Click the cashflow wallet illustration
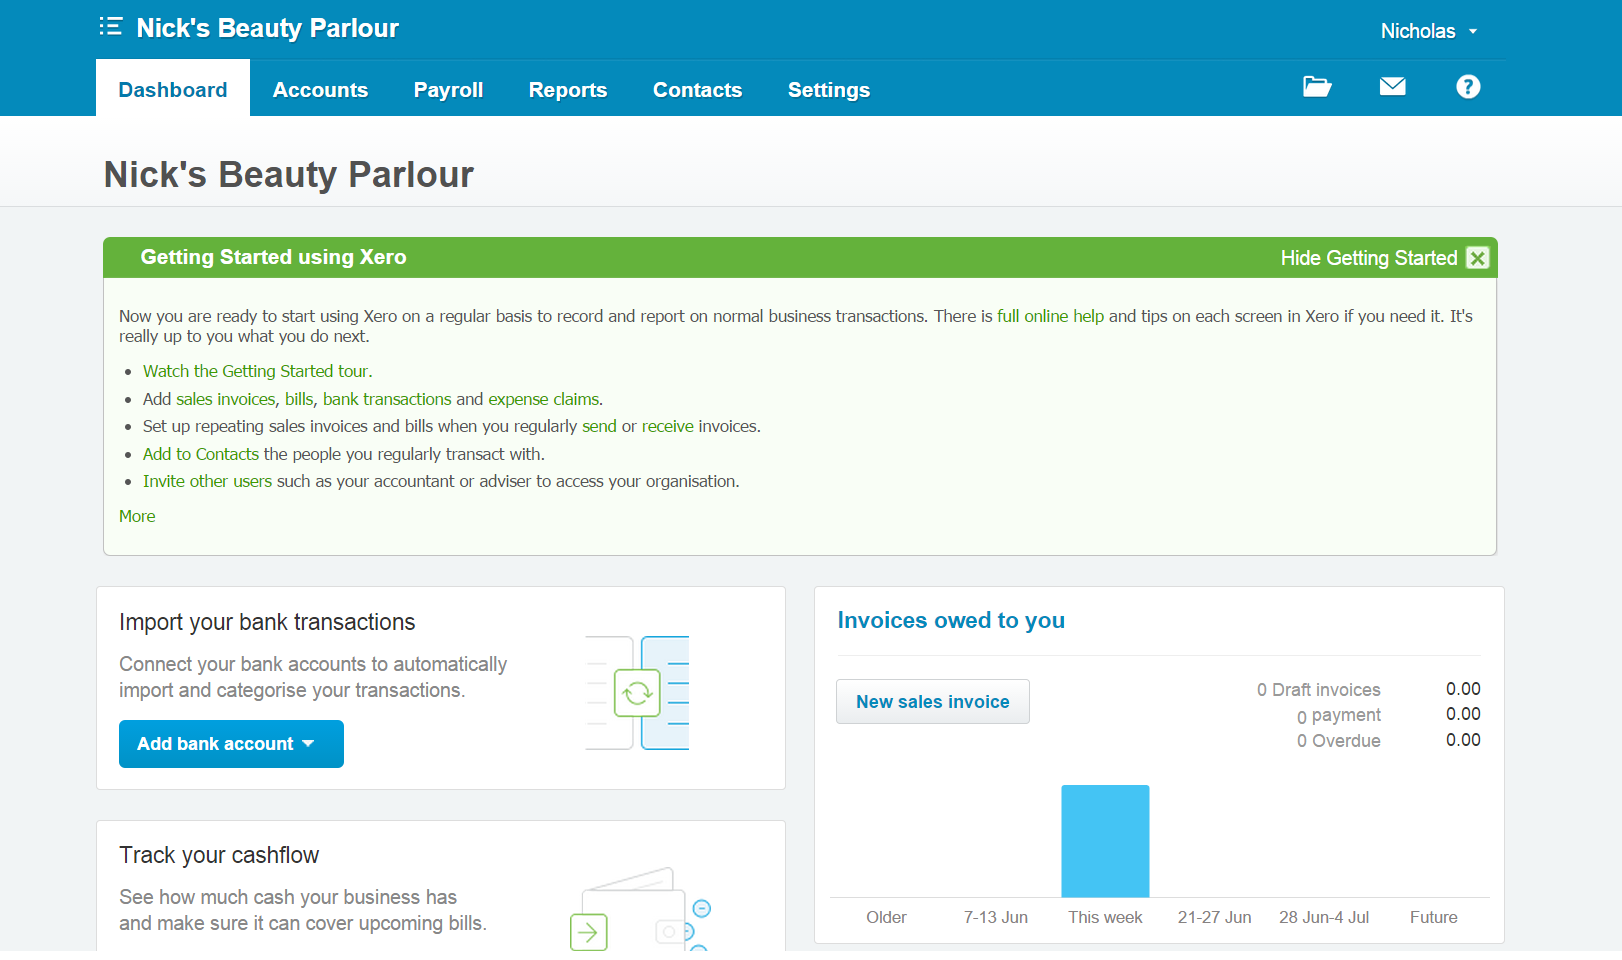The image size is (1622, 960). coord(639,910)
